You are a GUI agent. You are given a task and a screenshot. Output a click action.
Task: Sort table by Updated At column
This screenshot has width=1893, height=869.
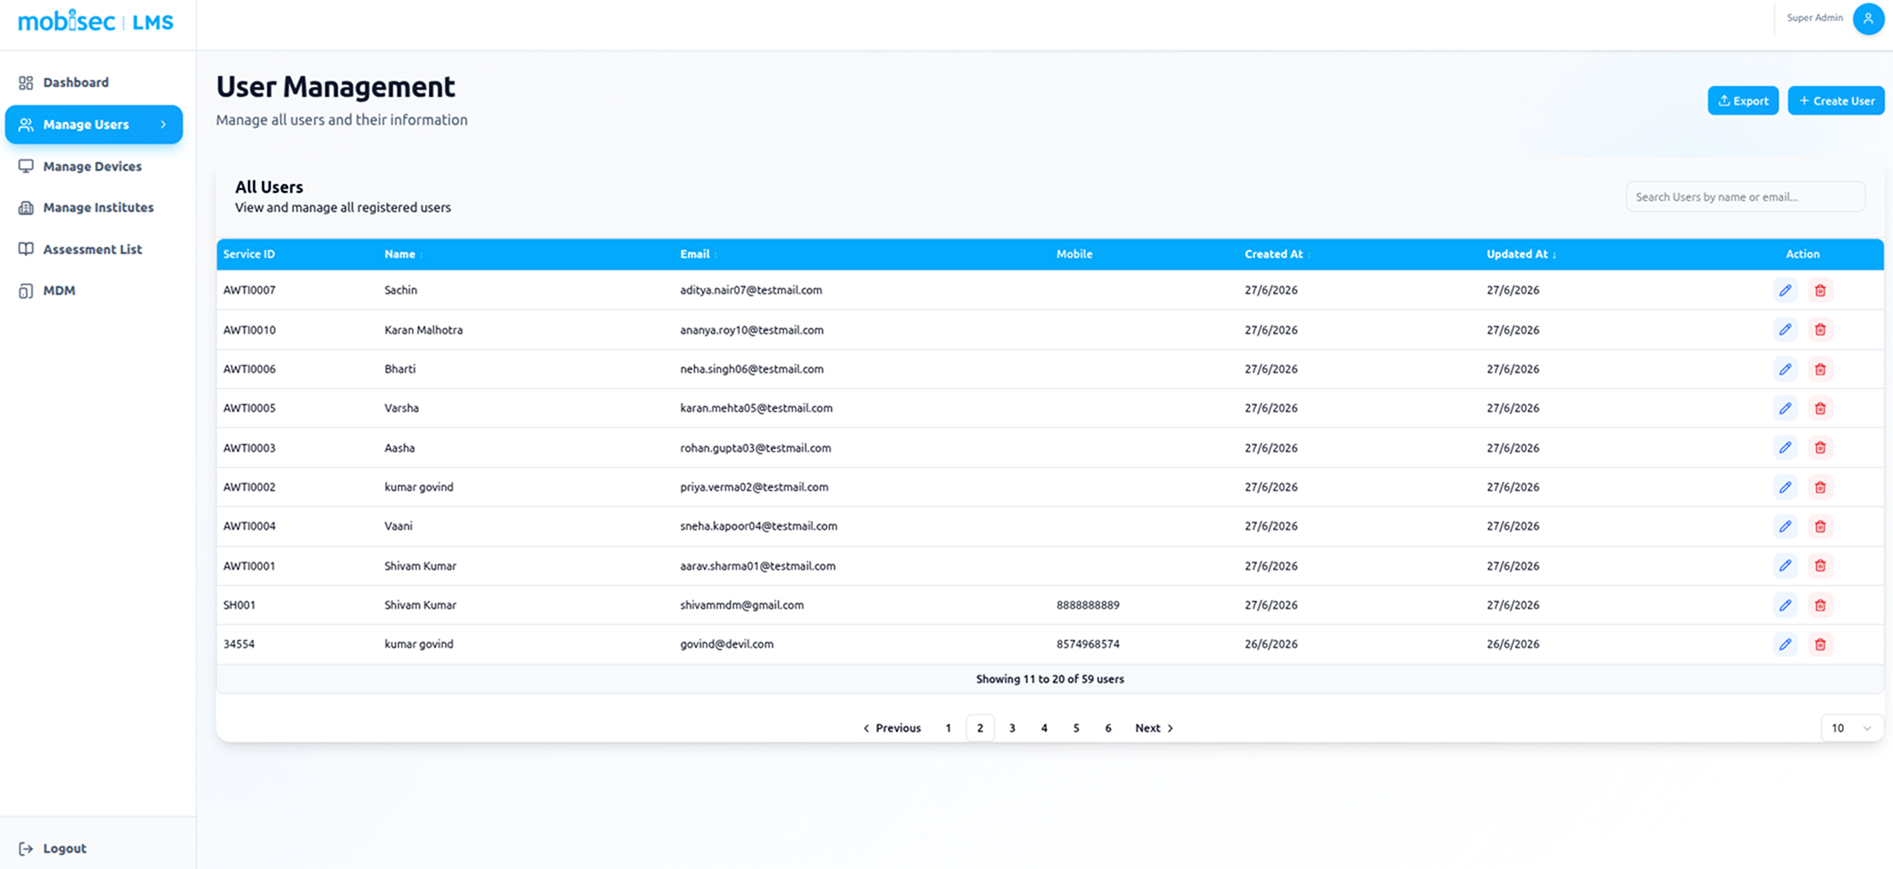[1521, 254]
